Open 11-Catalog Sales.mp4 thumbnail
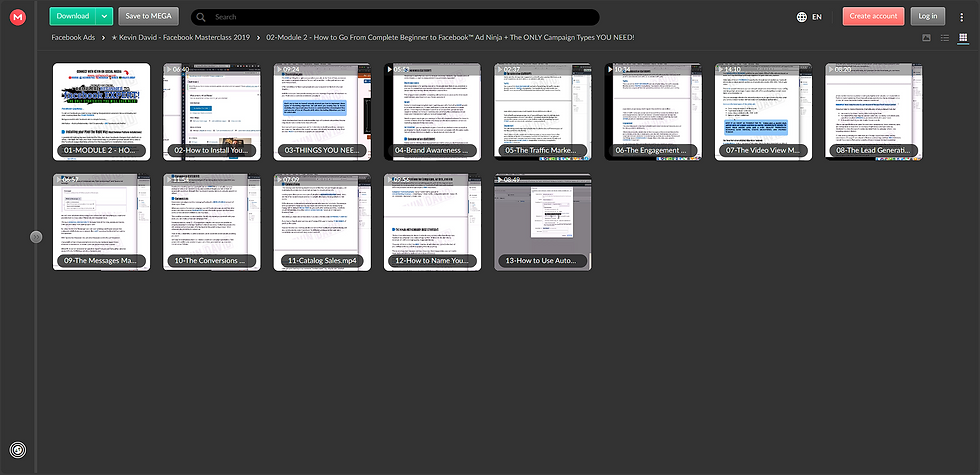The width and height of the screenshot is (980, 475). click(x=322, y=222)
